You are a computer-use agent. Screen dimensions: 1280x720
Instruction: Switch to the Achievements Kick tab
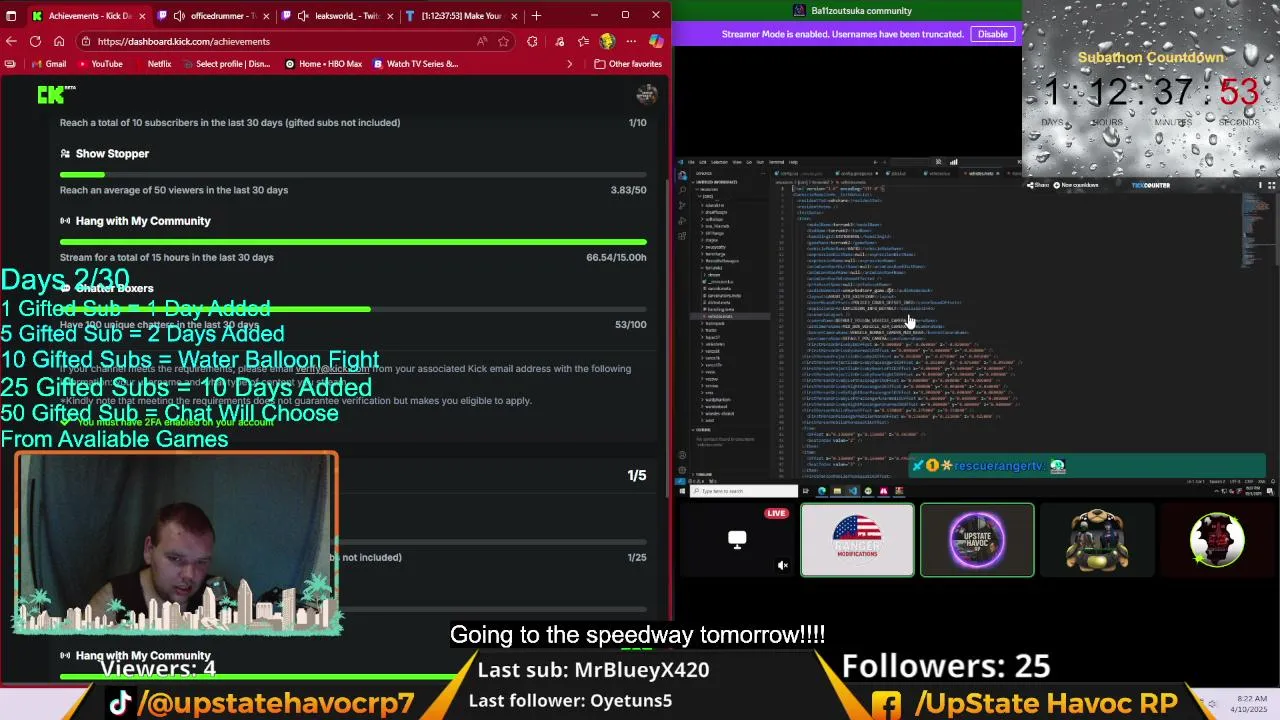(88, 16)
